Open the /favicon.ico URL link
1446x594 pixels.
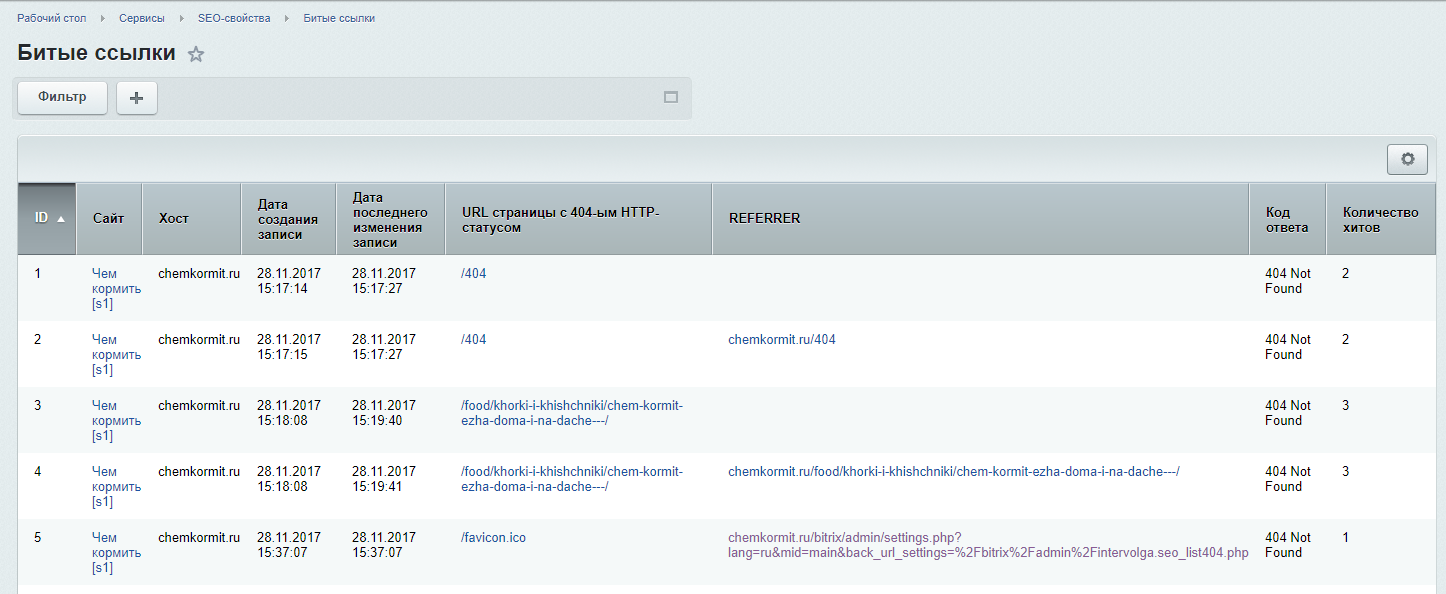[493, 538]
